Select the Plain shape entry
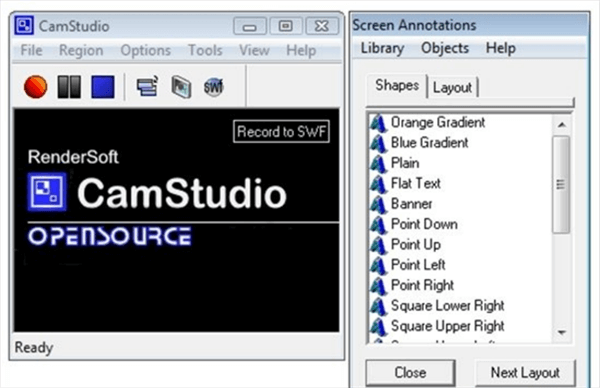This screenshot has width=600, height=388. (x=405, y=163)
